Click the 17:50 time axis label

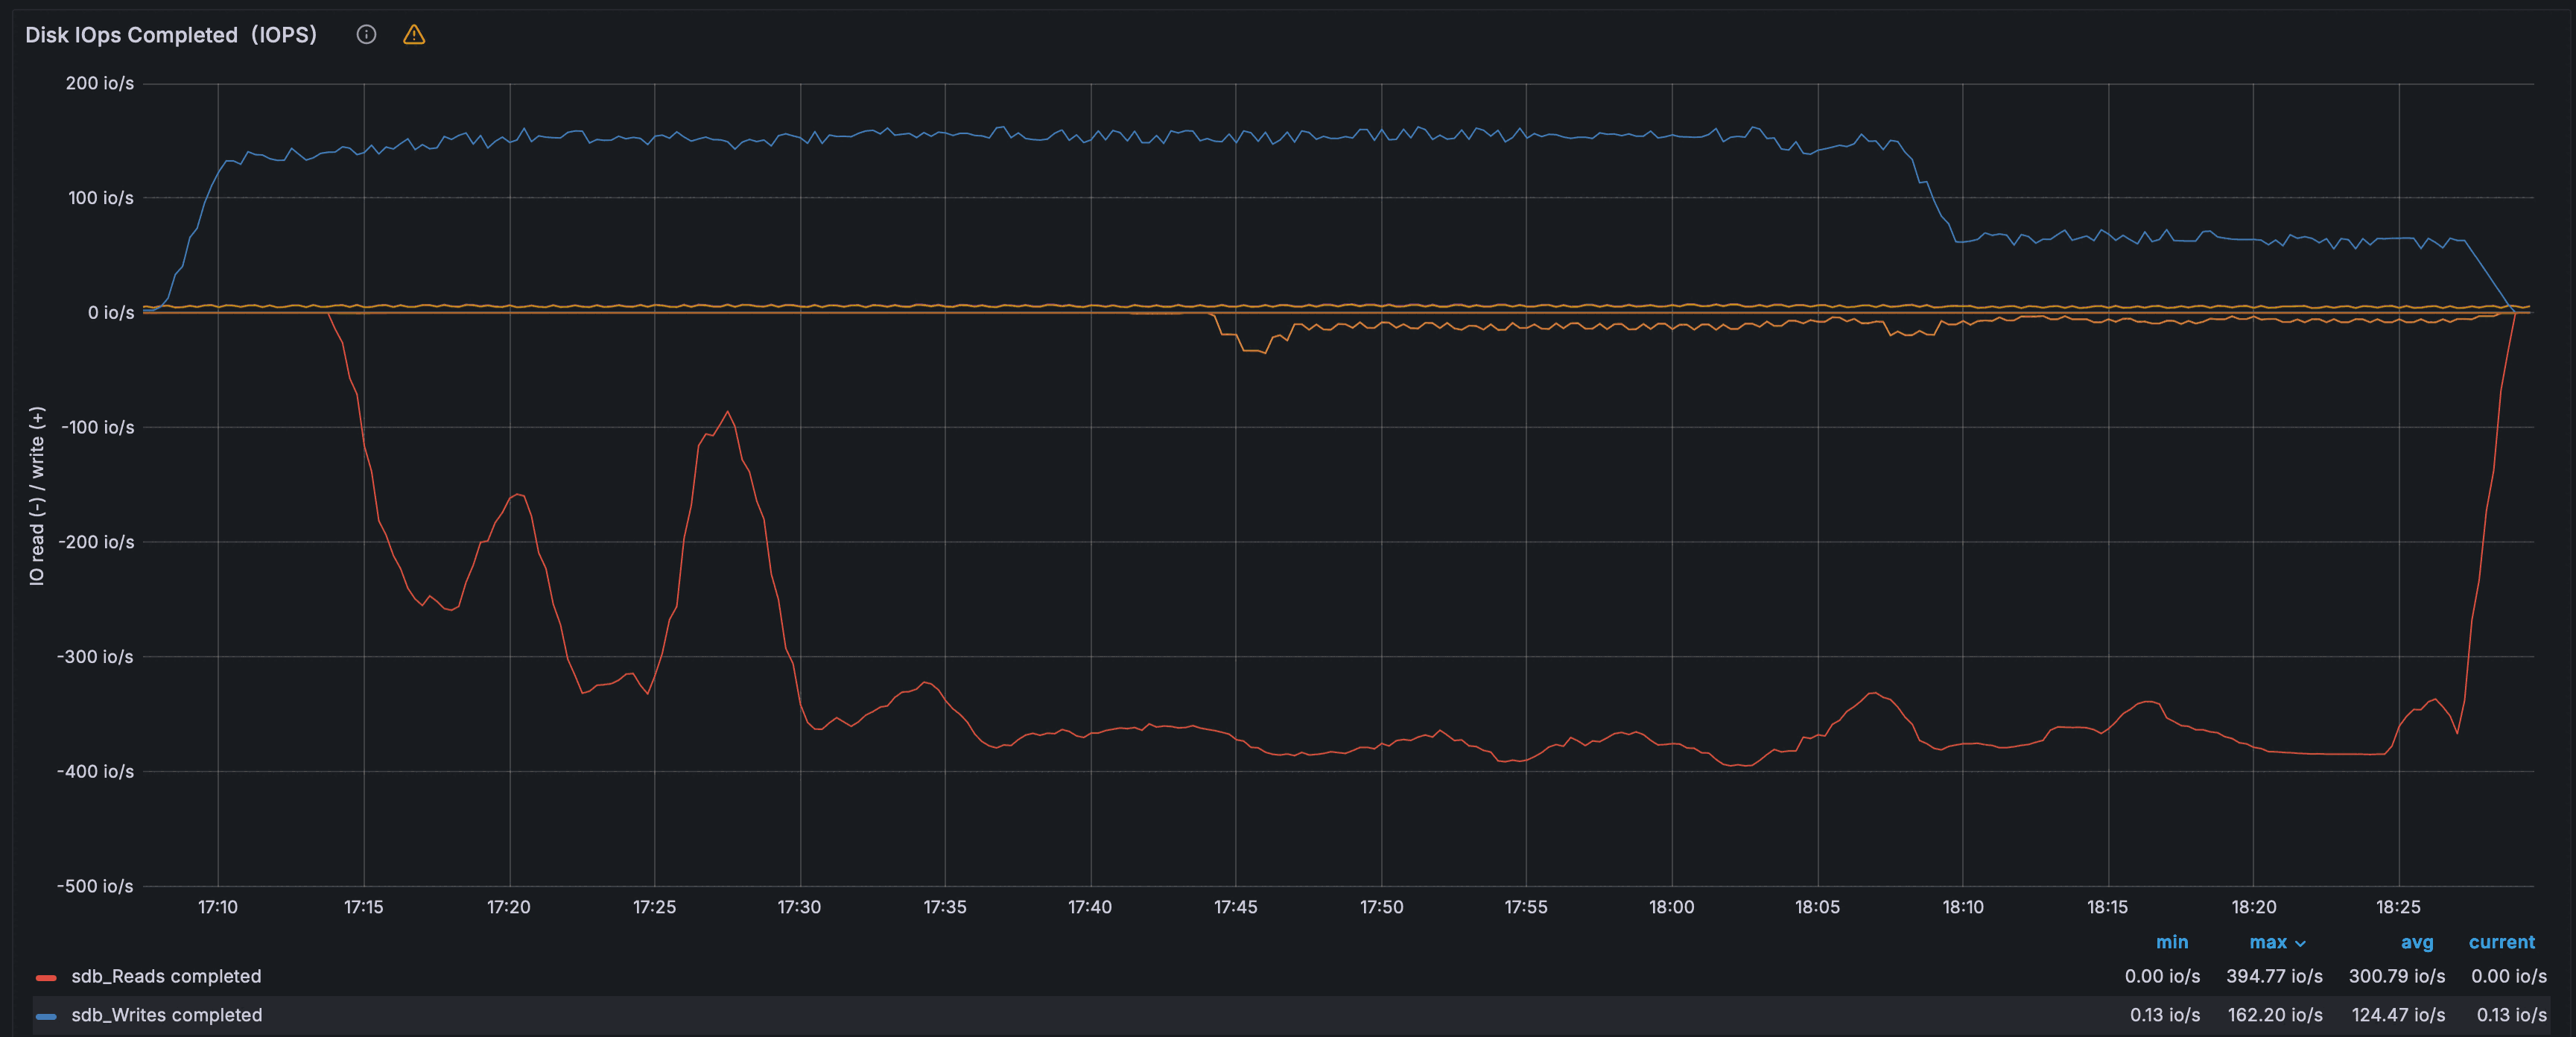point(1381,907)
